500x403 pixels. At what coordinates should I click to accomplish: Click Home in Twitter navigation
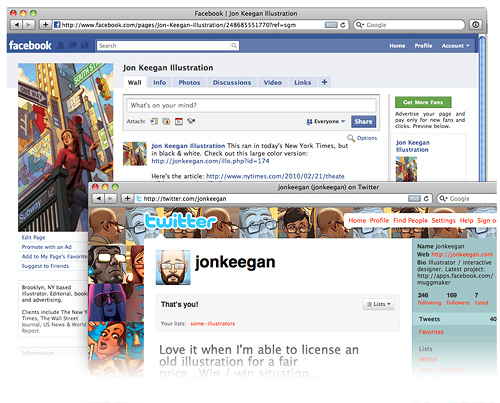tap(357, 220)
